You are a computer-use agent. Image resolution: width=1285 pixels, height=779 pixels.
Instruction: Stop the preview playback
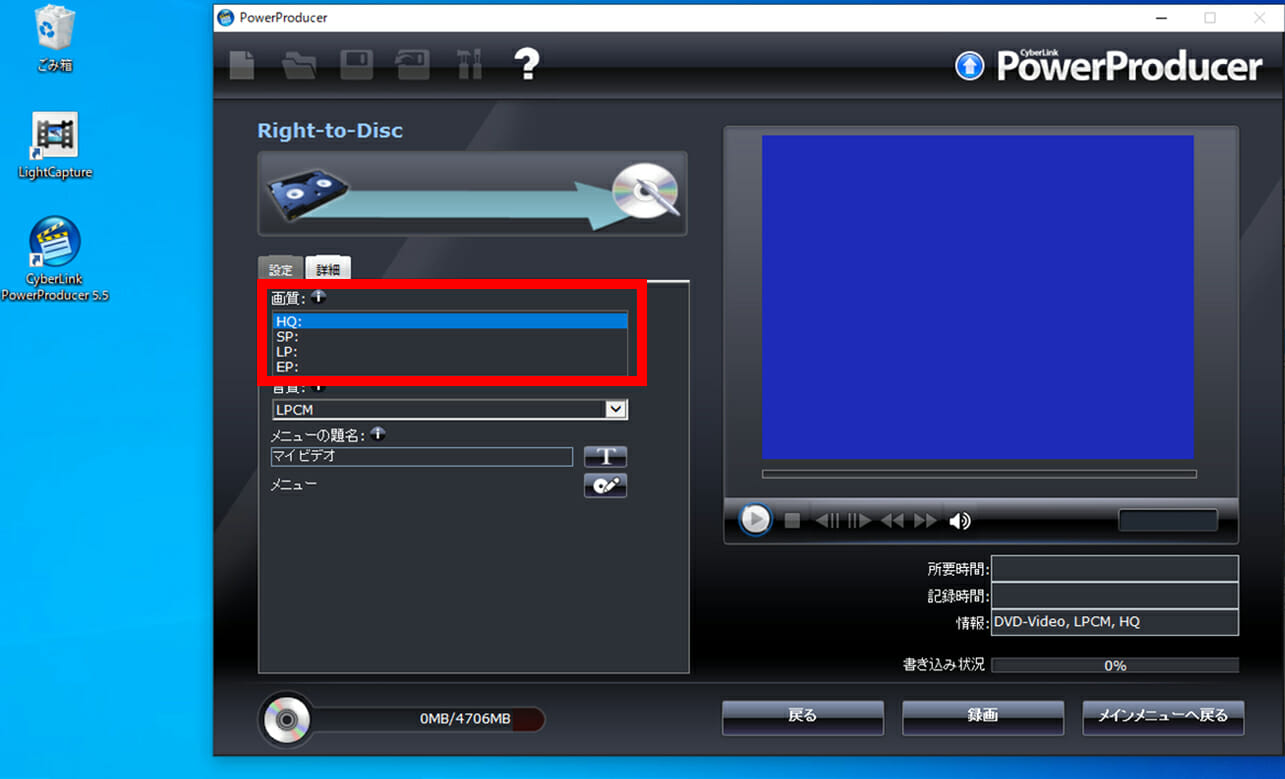792,520
